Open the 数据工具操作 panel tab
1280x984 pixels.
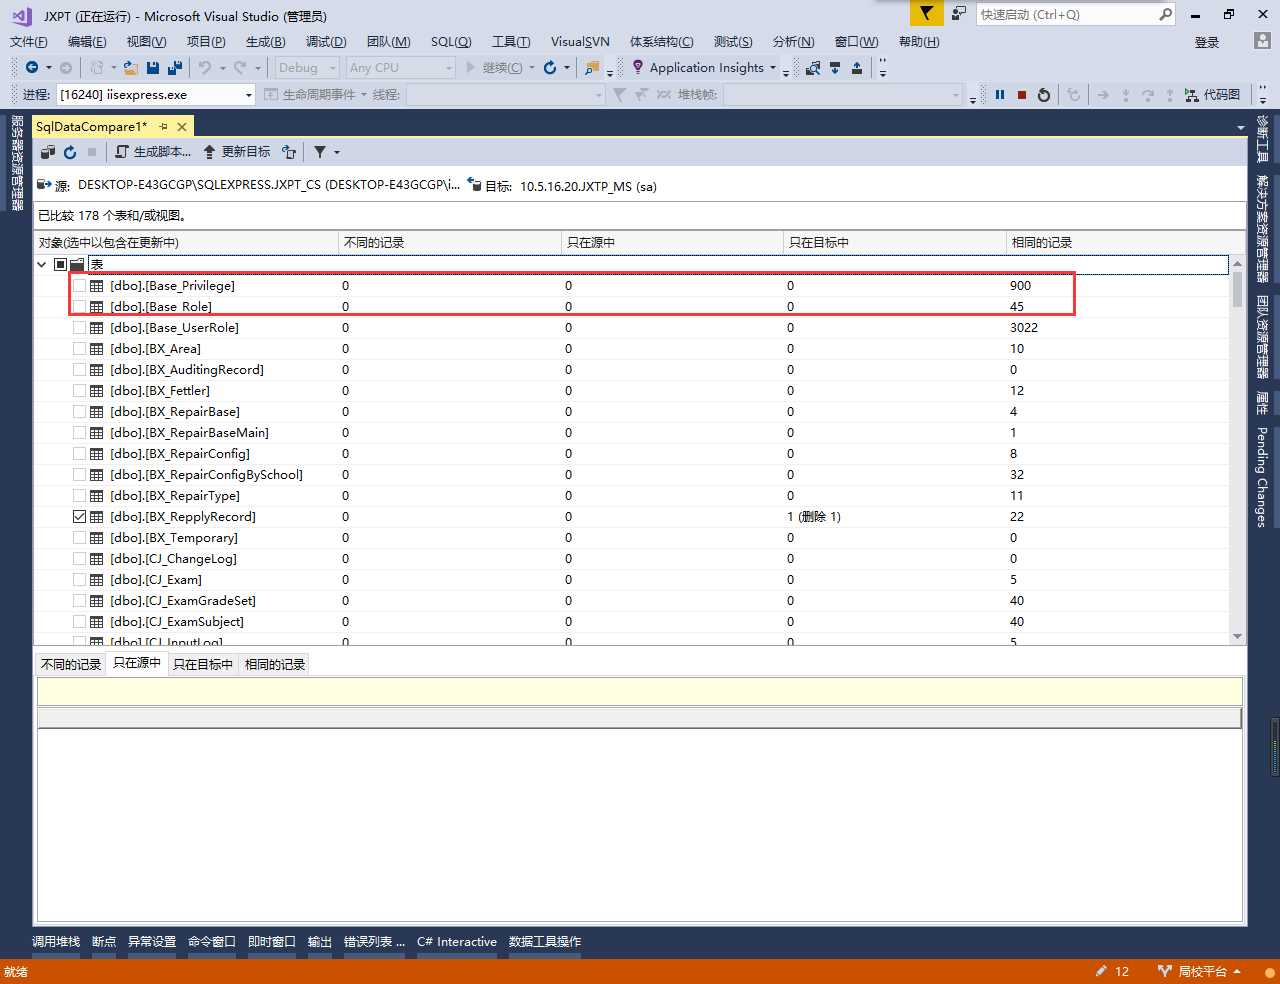click(545, 942)
